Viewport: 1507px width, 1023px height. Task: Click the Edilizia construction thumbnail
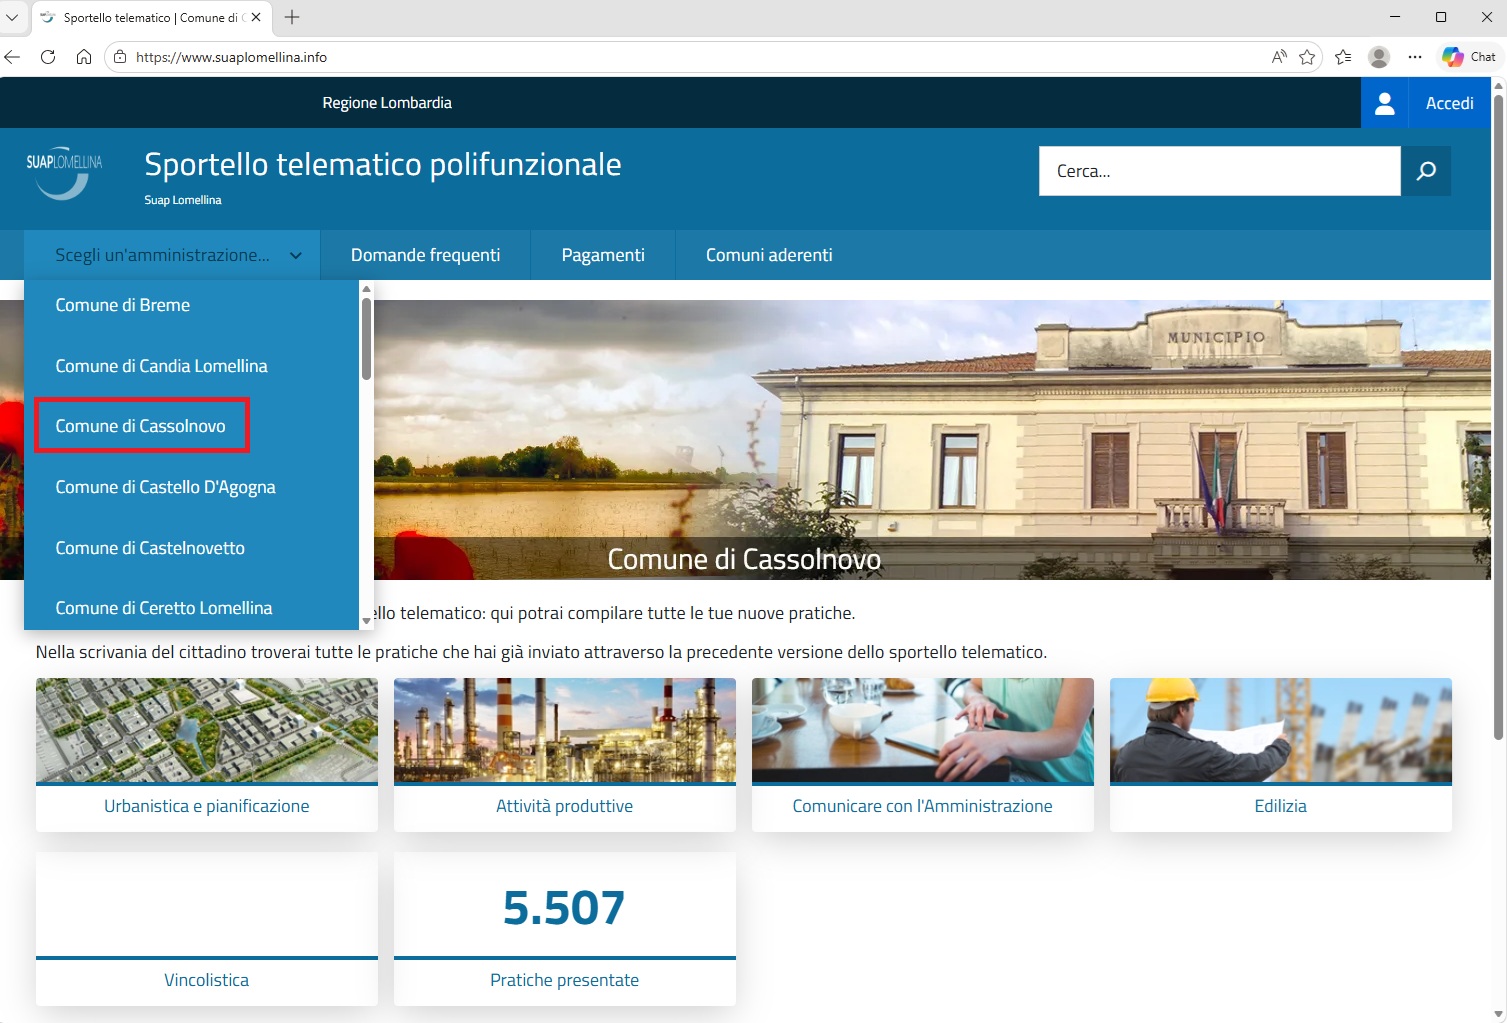coord(1280,730)
